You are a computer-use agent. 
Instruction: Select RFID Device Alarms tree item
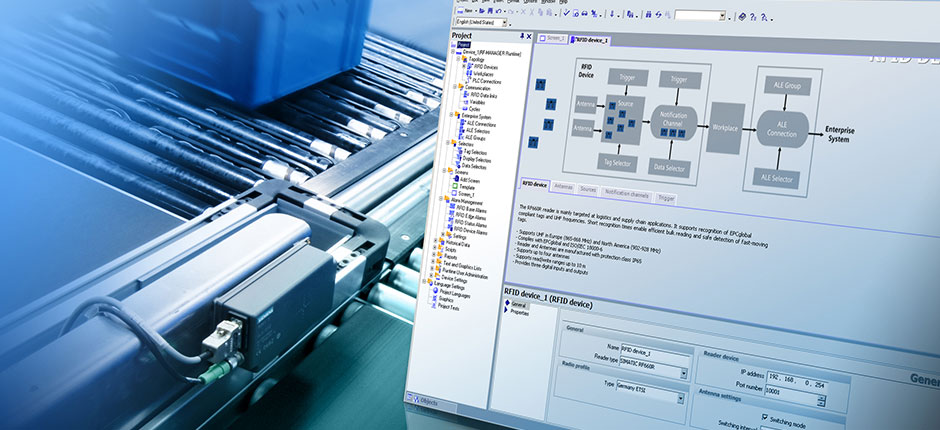470,231
